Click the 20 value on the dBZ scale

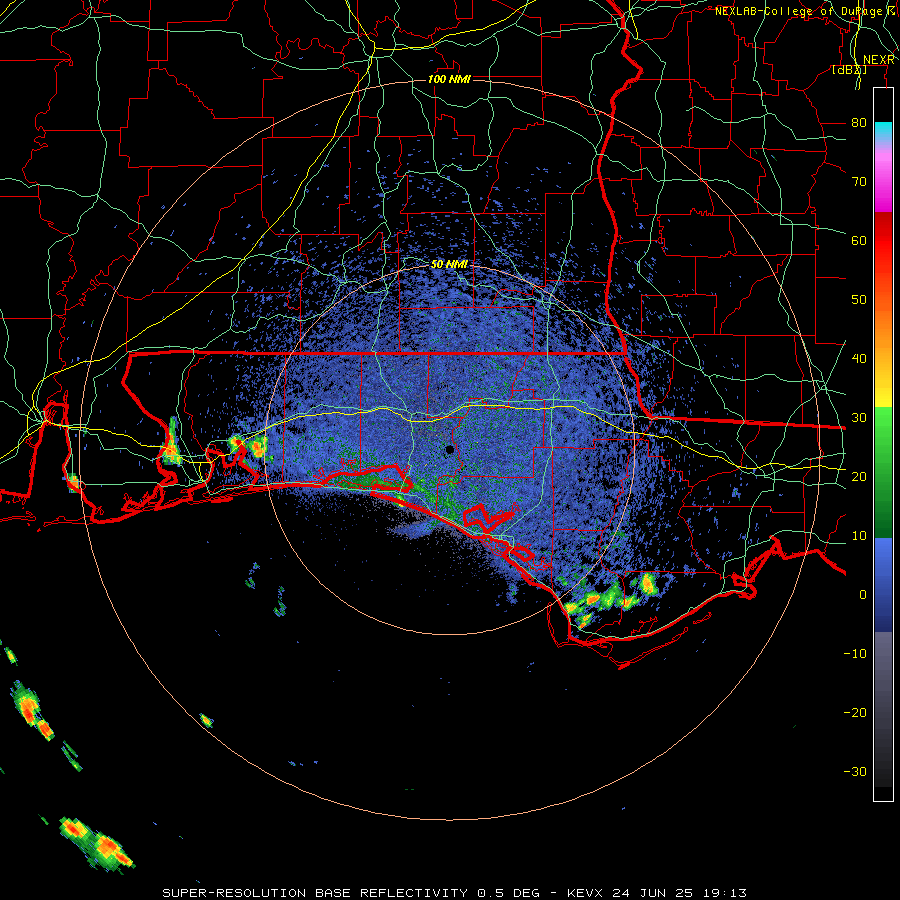[859, 477]
